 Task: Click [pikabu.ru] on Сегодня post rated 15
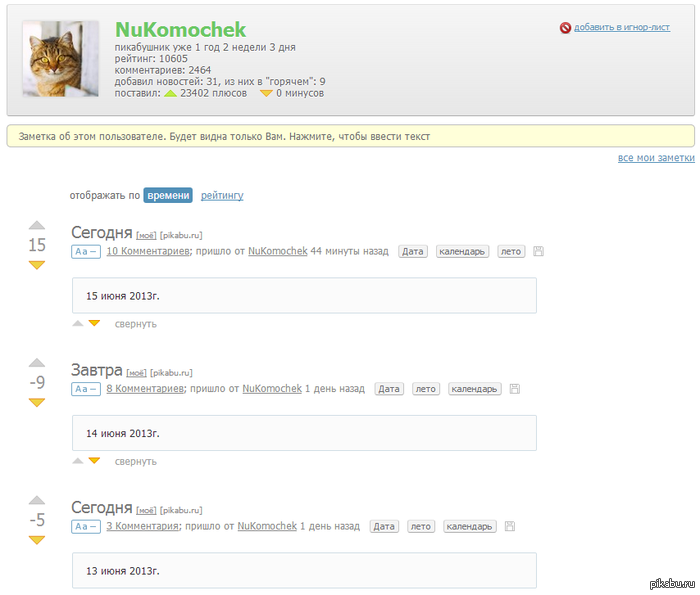181,235
